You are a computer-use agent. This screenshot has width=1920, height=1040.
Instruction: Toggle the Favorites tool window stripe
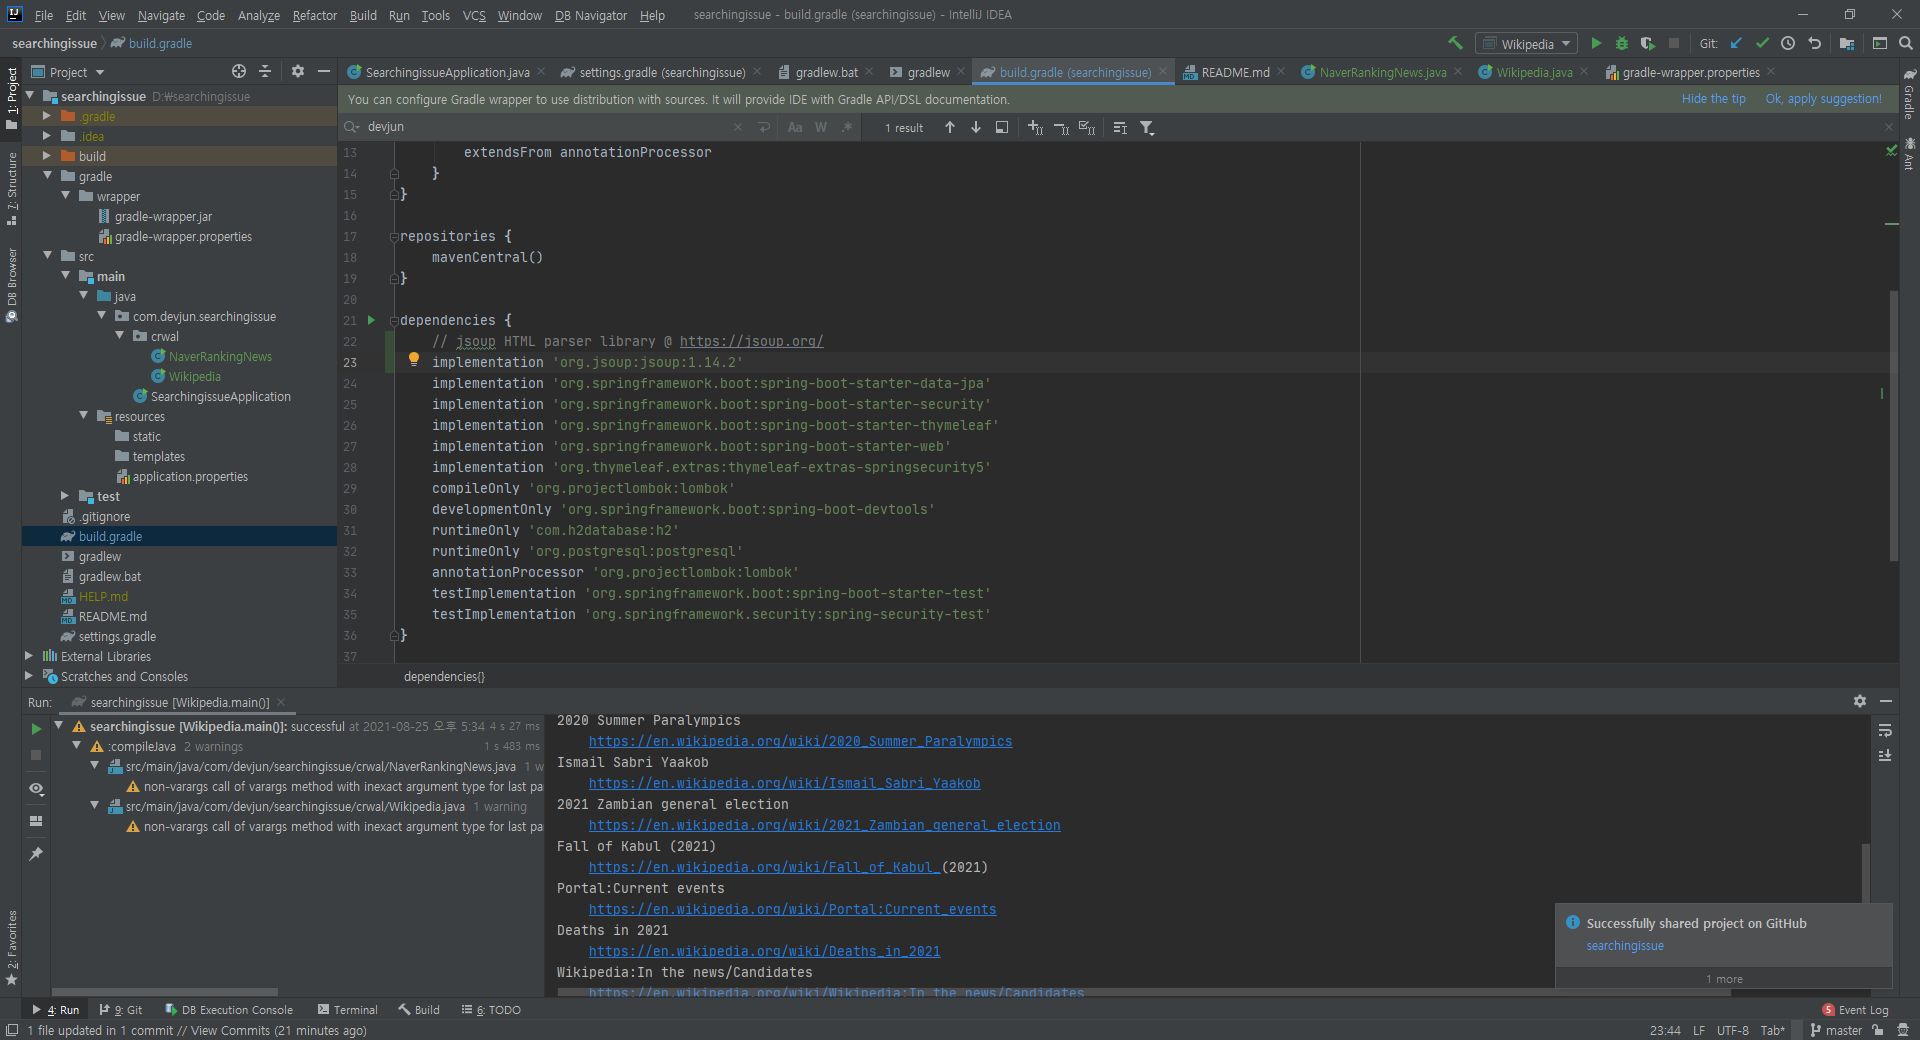tap(11, 946)
